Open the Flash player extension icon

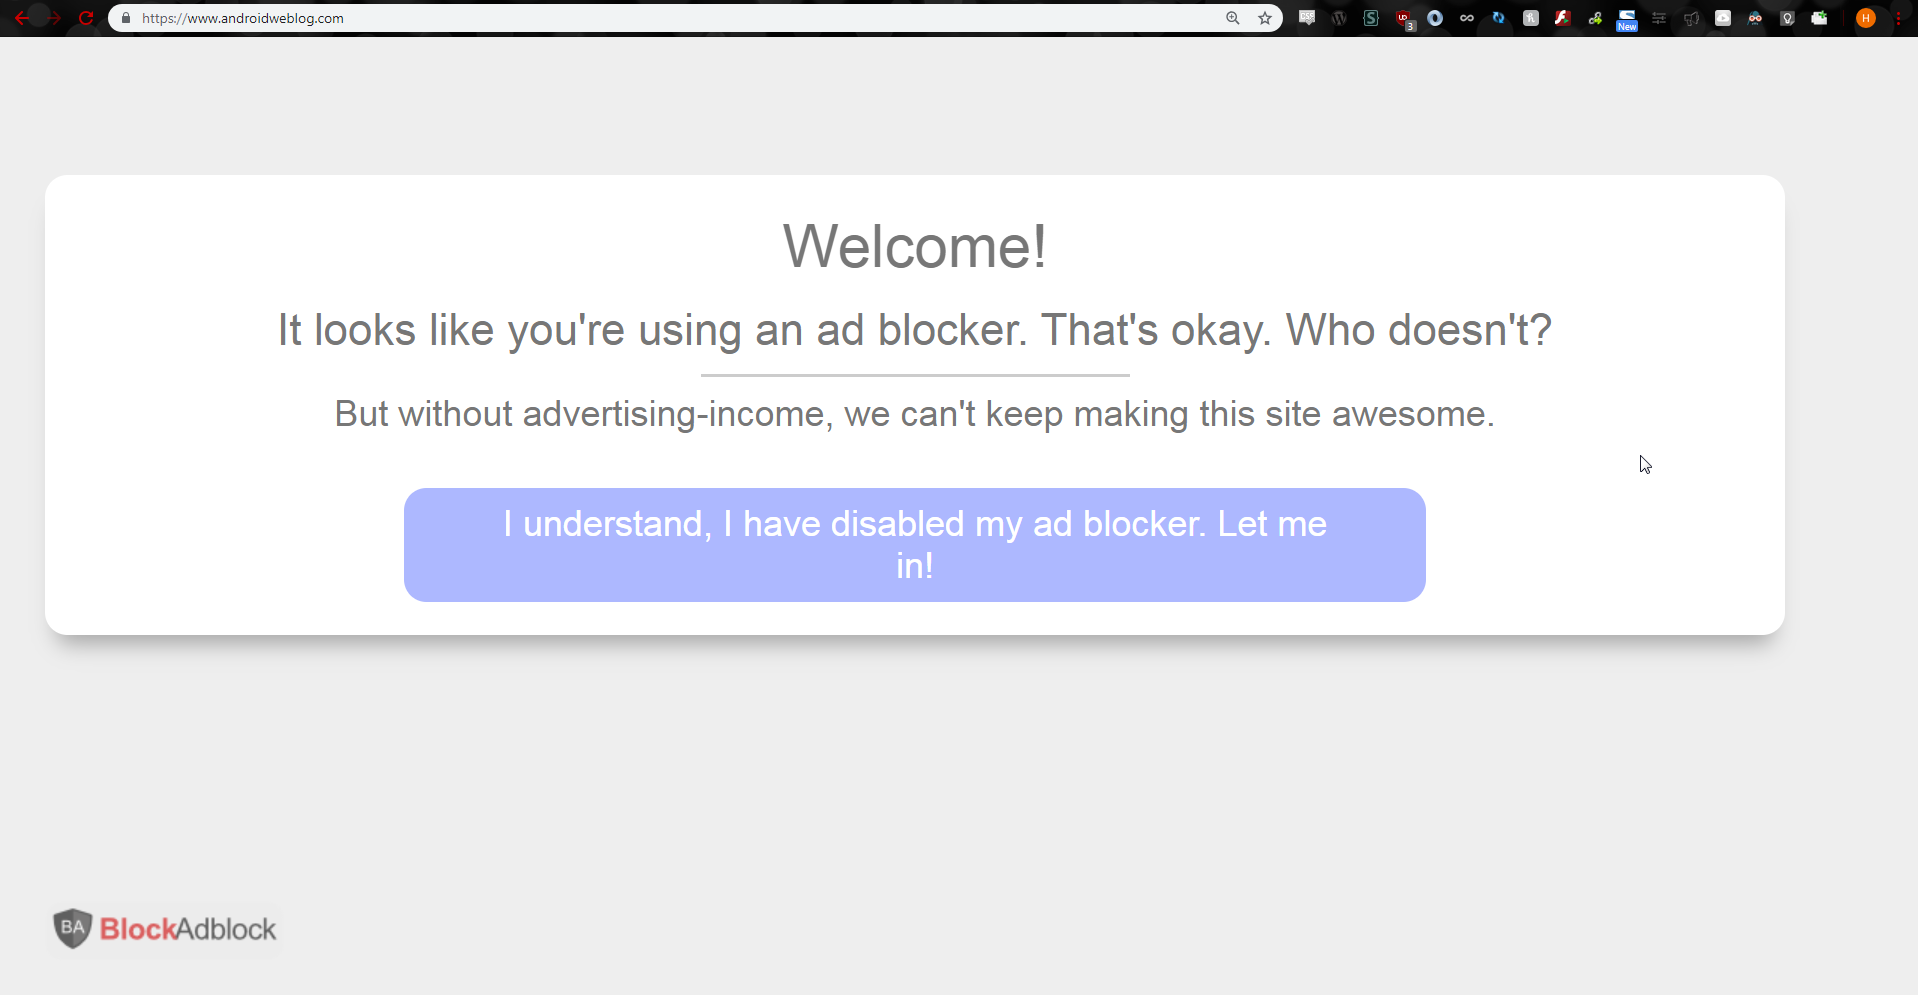(1563, 18)
